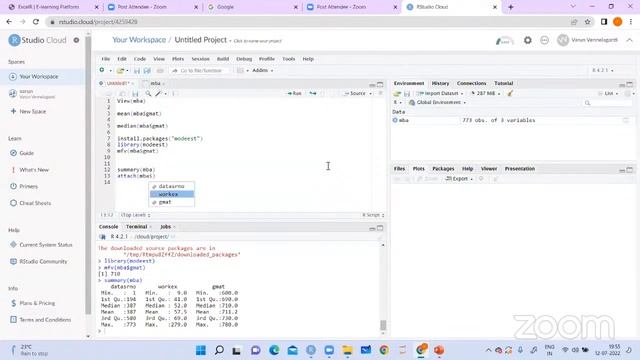
Task: Click the print icon in the main toolbar
Action: pos(160,71)
